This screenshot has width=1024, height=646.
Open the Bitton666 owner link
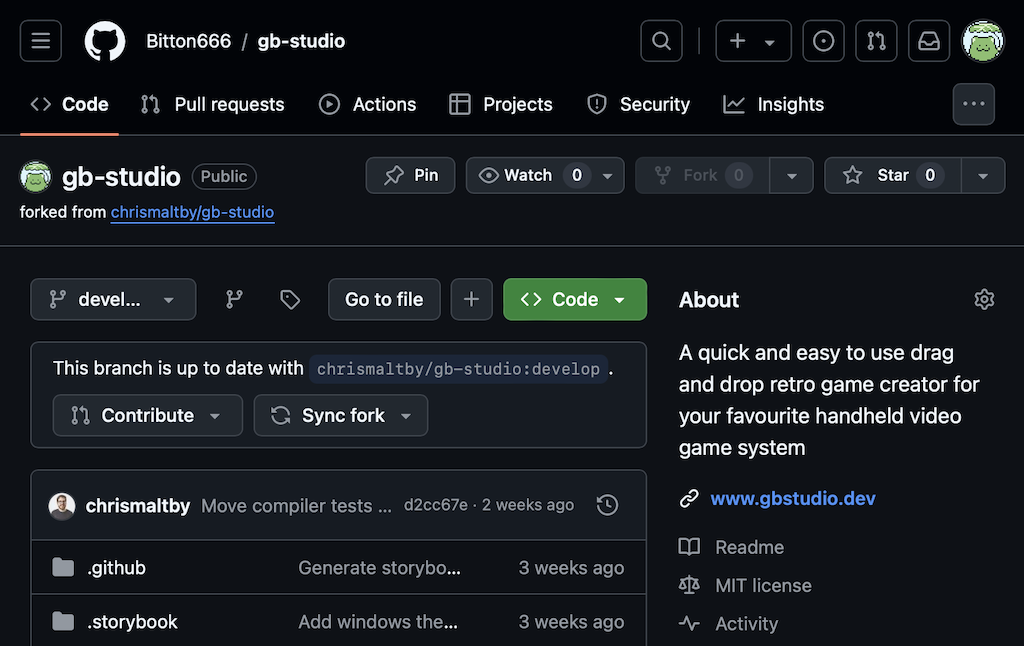(x=188, y=41)
